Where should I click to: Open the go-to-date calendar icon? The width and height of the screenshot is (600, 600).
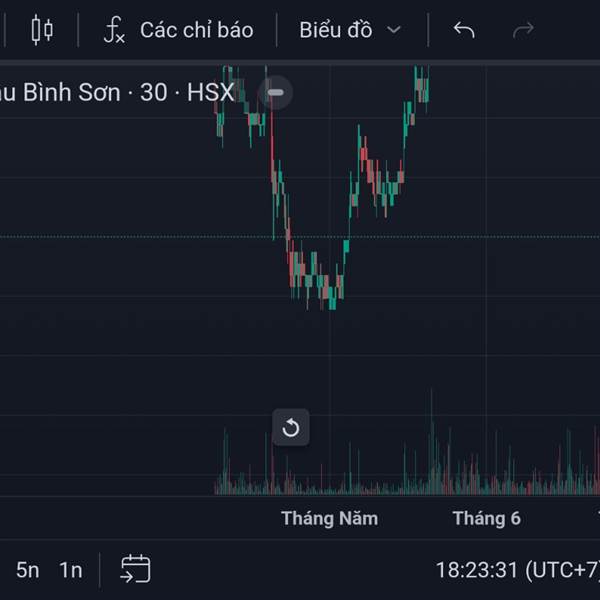click(135, 569)
